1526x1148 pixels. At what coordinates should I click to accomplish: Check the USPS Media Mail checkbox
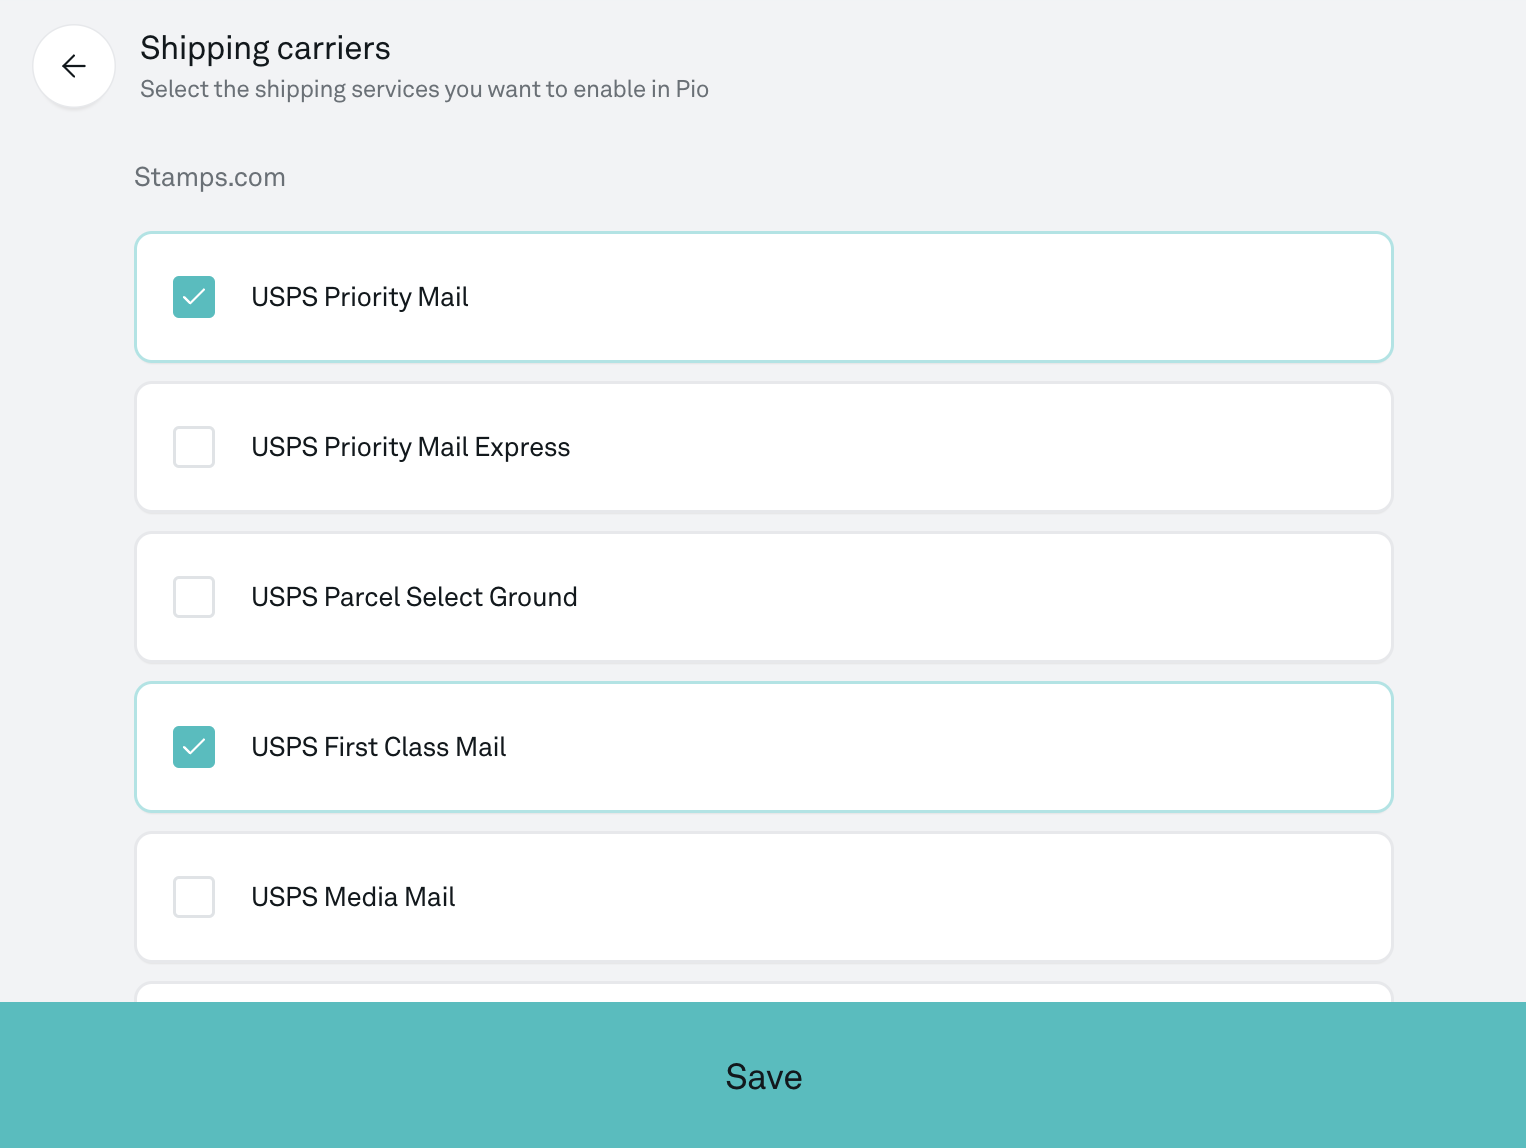point(194,897)
